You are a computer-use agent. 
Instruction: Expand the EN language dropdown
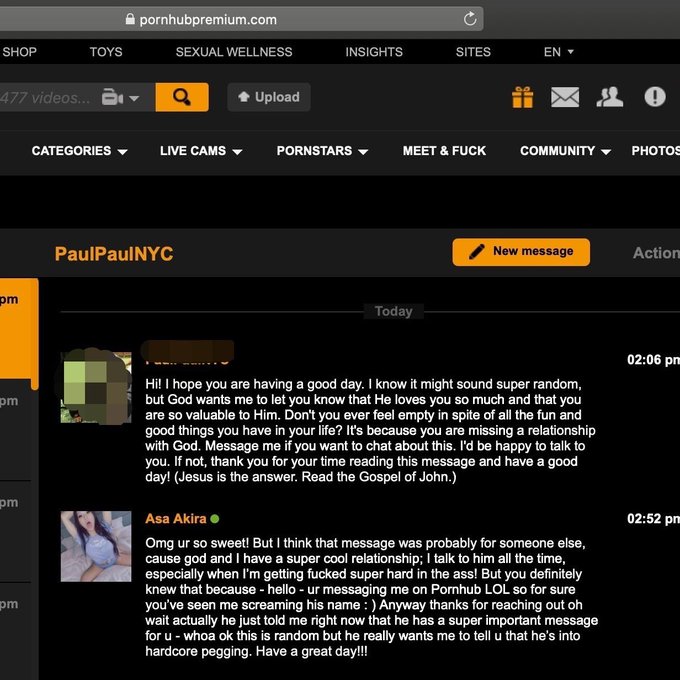[x=559, y=52]
